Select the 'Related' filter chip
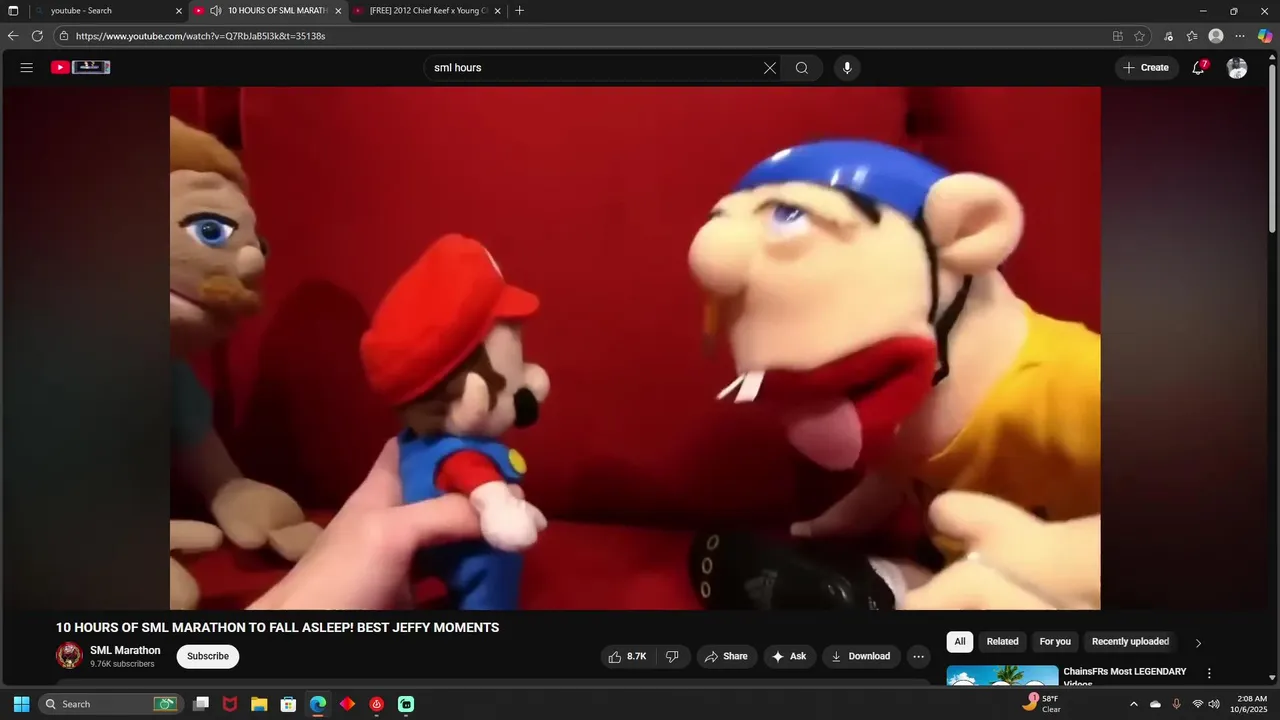 coord(1002,642)
